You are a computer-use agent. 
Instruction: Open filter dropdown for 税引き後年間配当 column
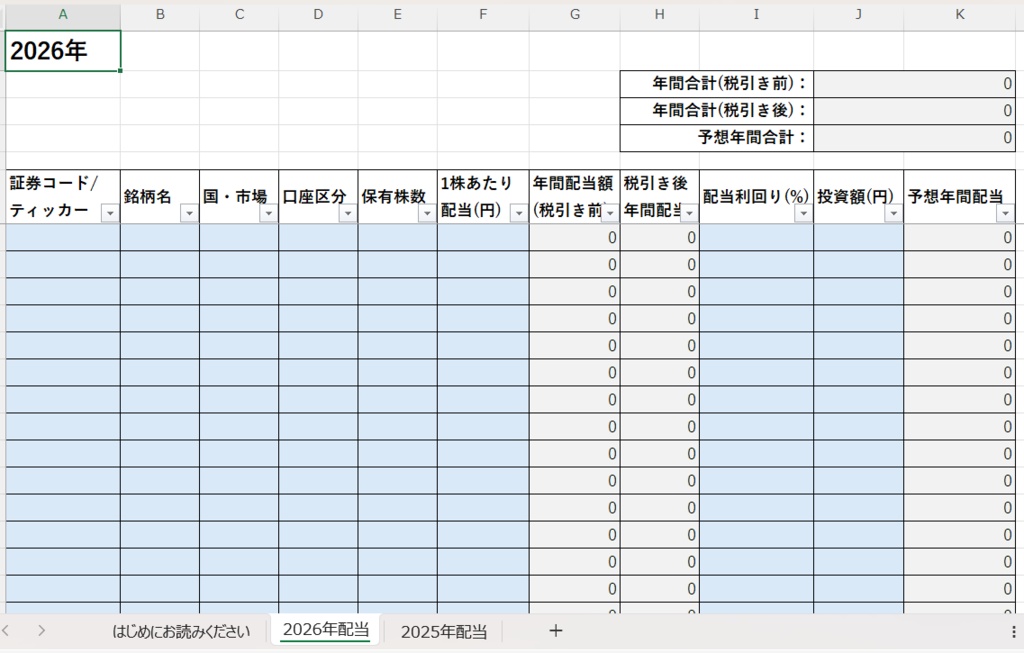[x=689, y=214]
